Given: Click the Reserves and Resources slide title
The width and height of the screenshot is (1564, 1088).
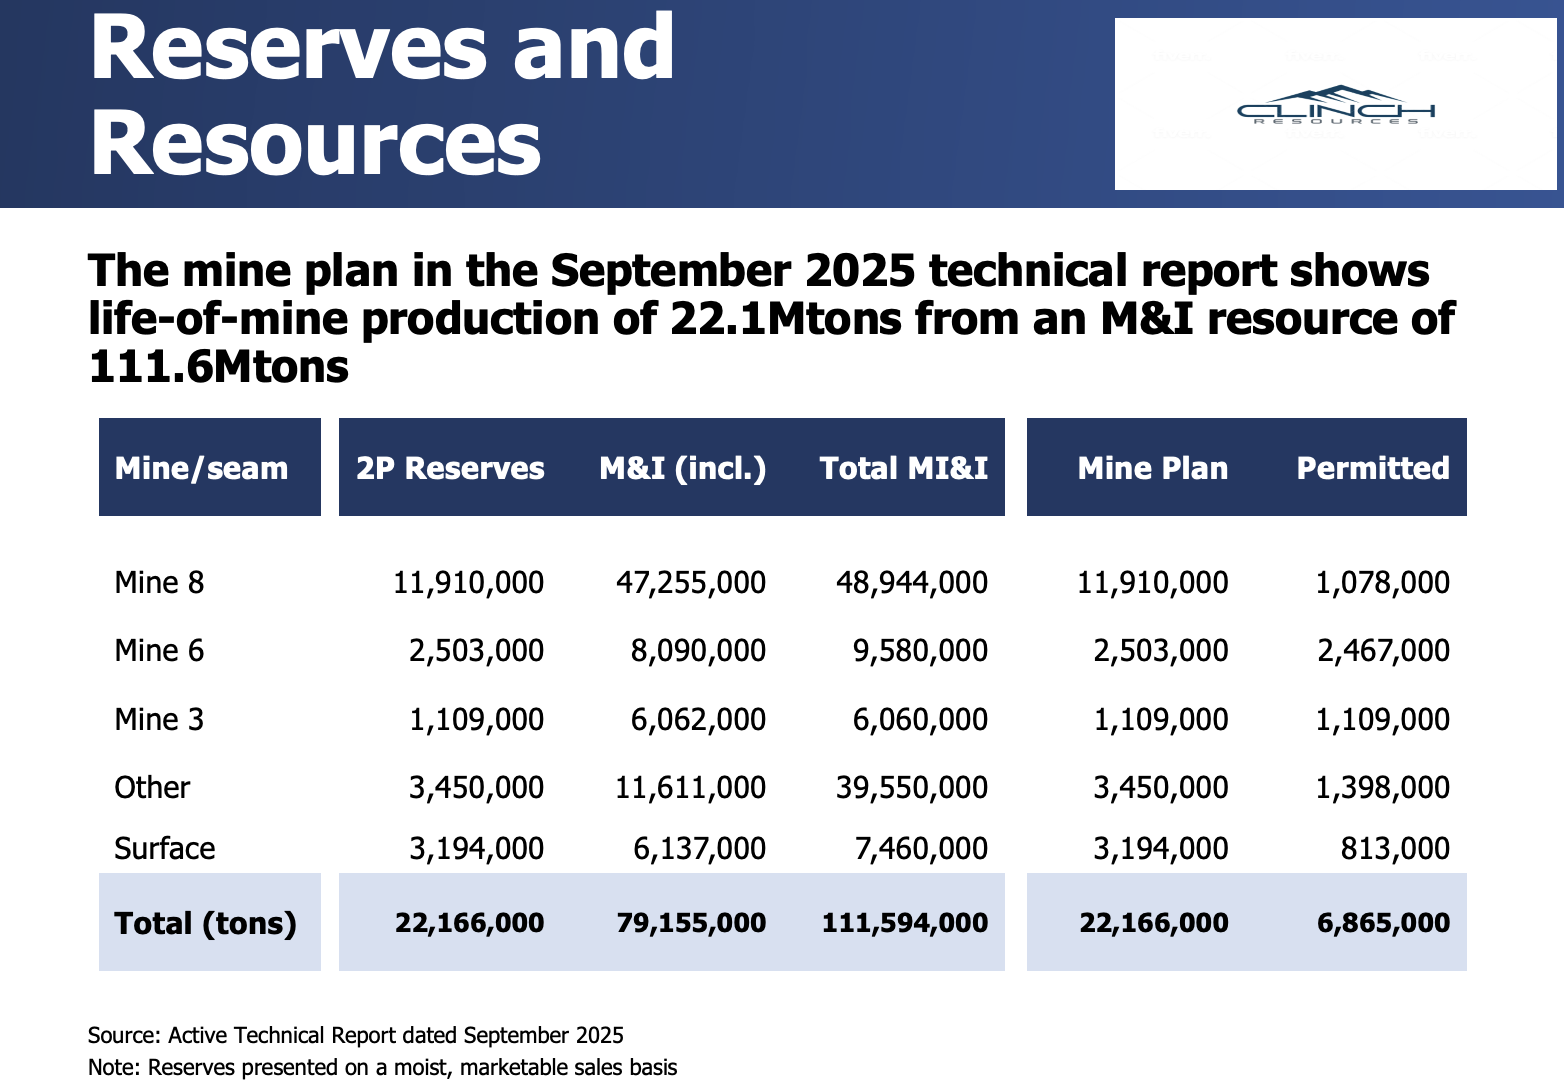Looking at the screenshot, I should (382, 94).
